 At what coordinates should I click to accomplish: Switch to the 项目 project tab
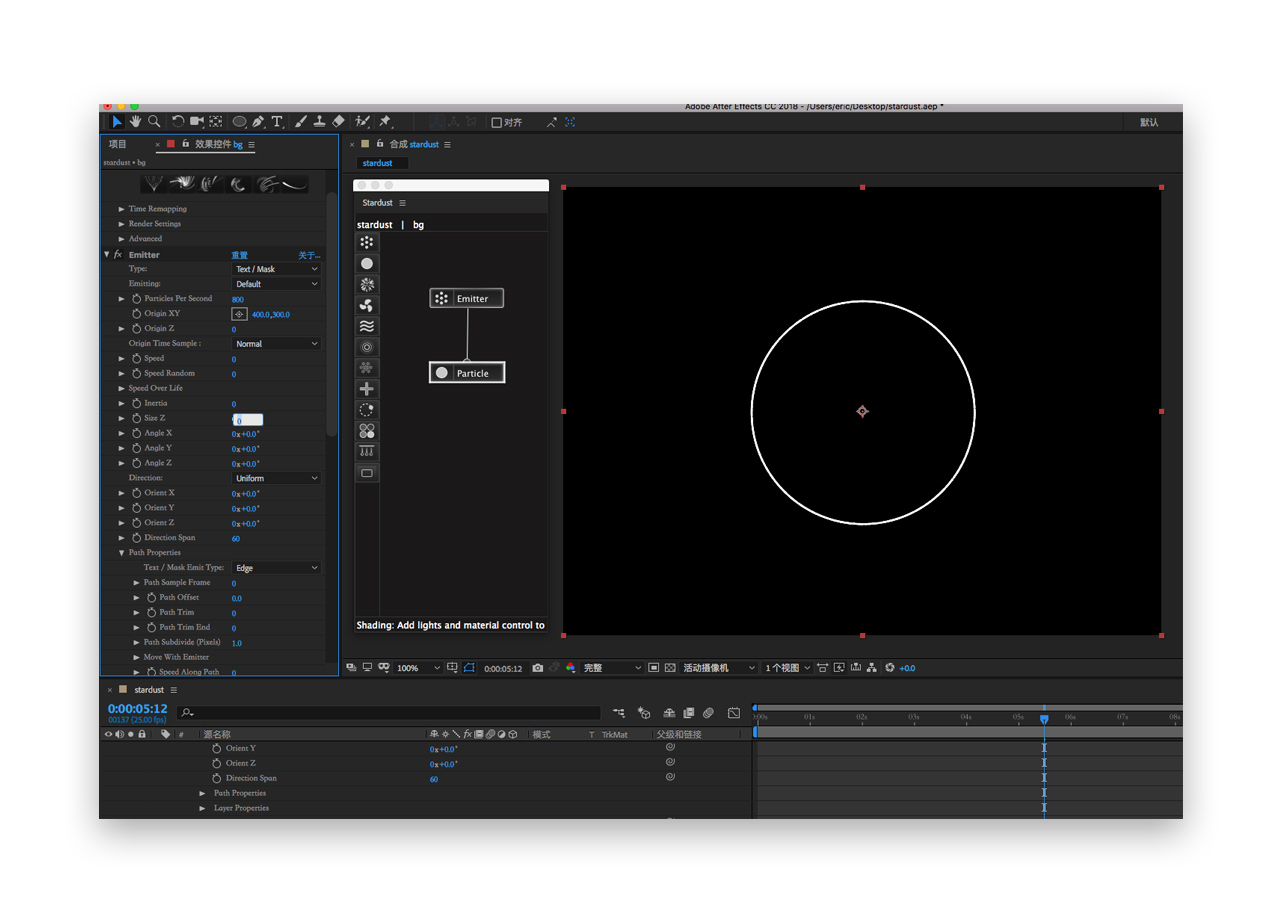pyautogui.click(x=118, y=144)
